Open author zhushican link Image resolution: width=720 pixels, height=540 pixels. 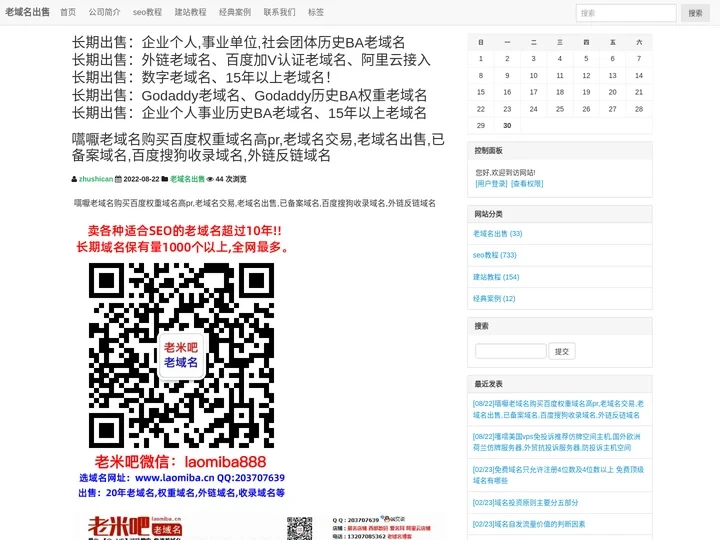96,179
